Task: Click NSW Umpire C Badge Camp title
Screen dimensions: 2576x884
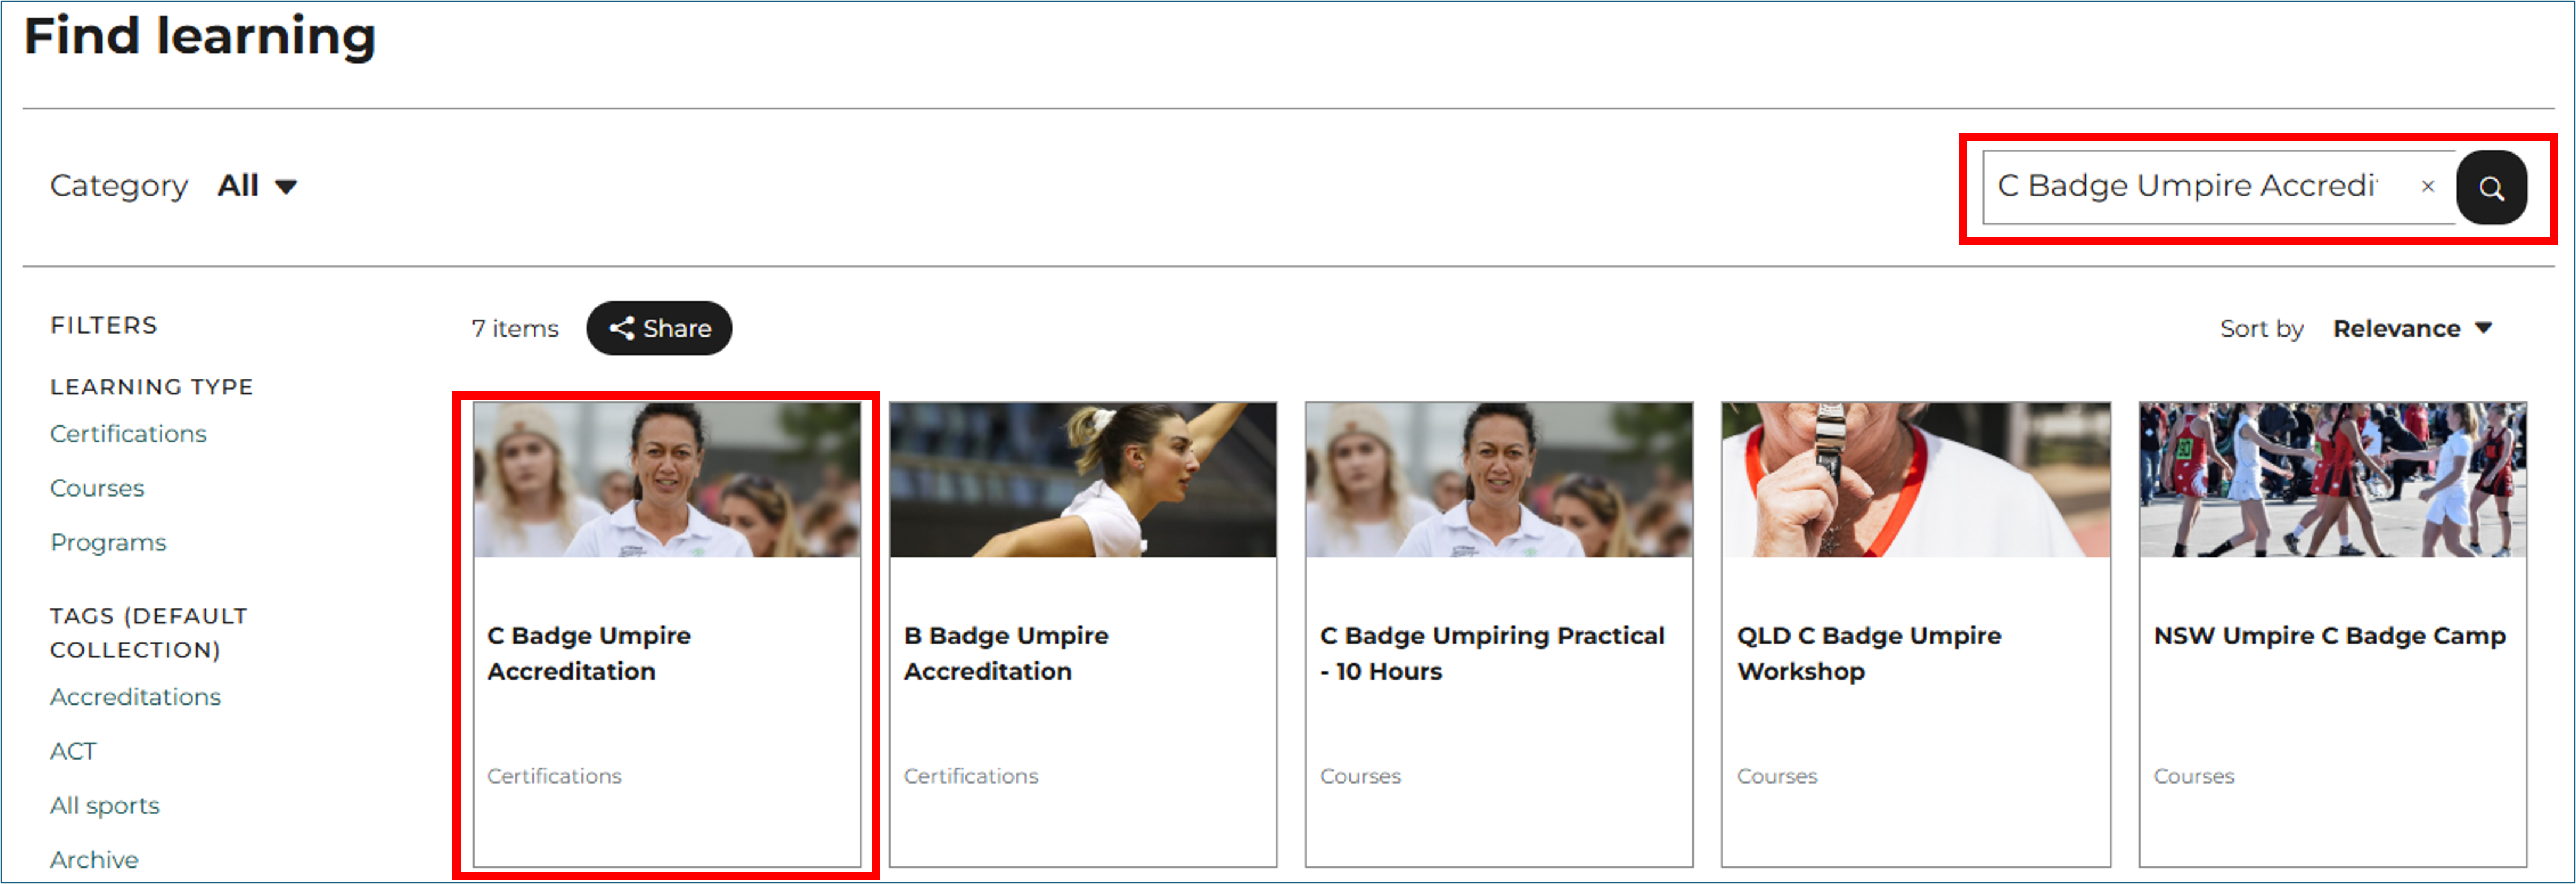Action: pos(2330,636)
